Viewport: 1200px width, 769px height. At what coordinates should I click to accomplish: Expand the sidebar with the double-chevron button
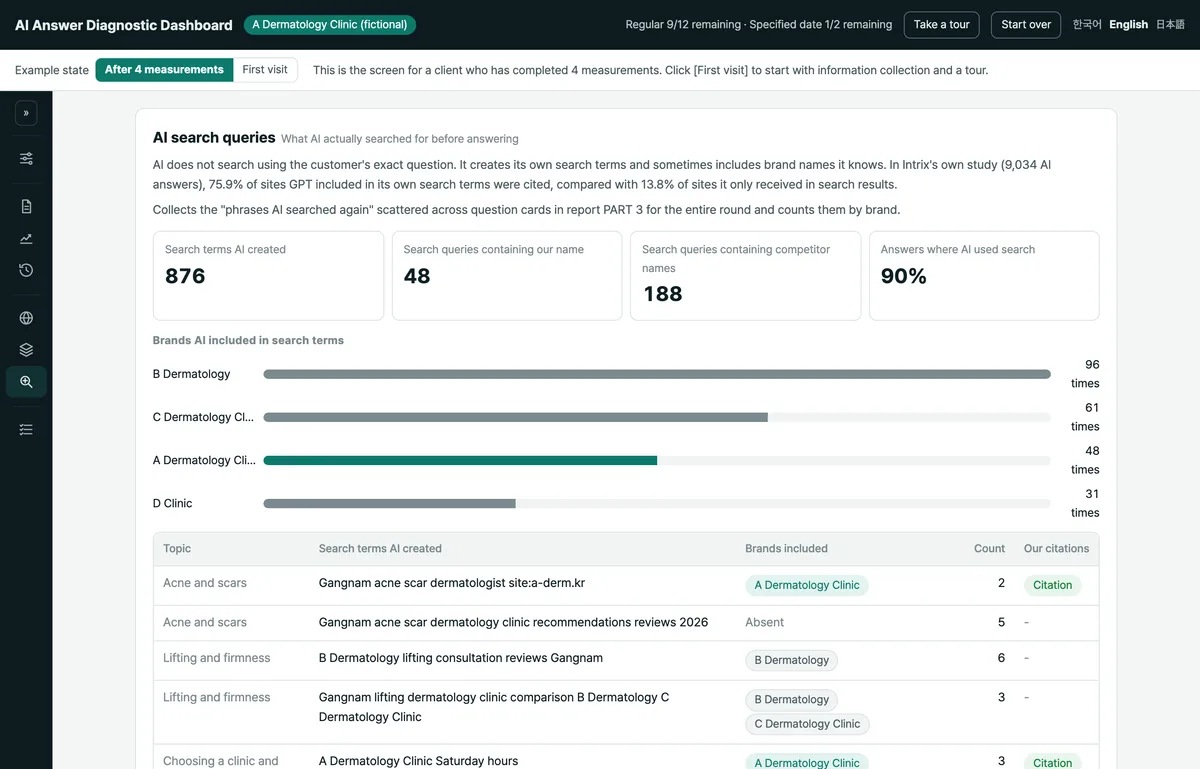pyautogui.click(x=26, y=113)
